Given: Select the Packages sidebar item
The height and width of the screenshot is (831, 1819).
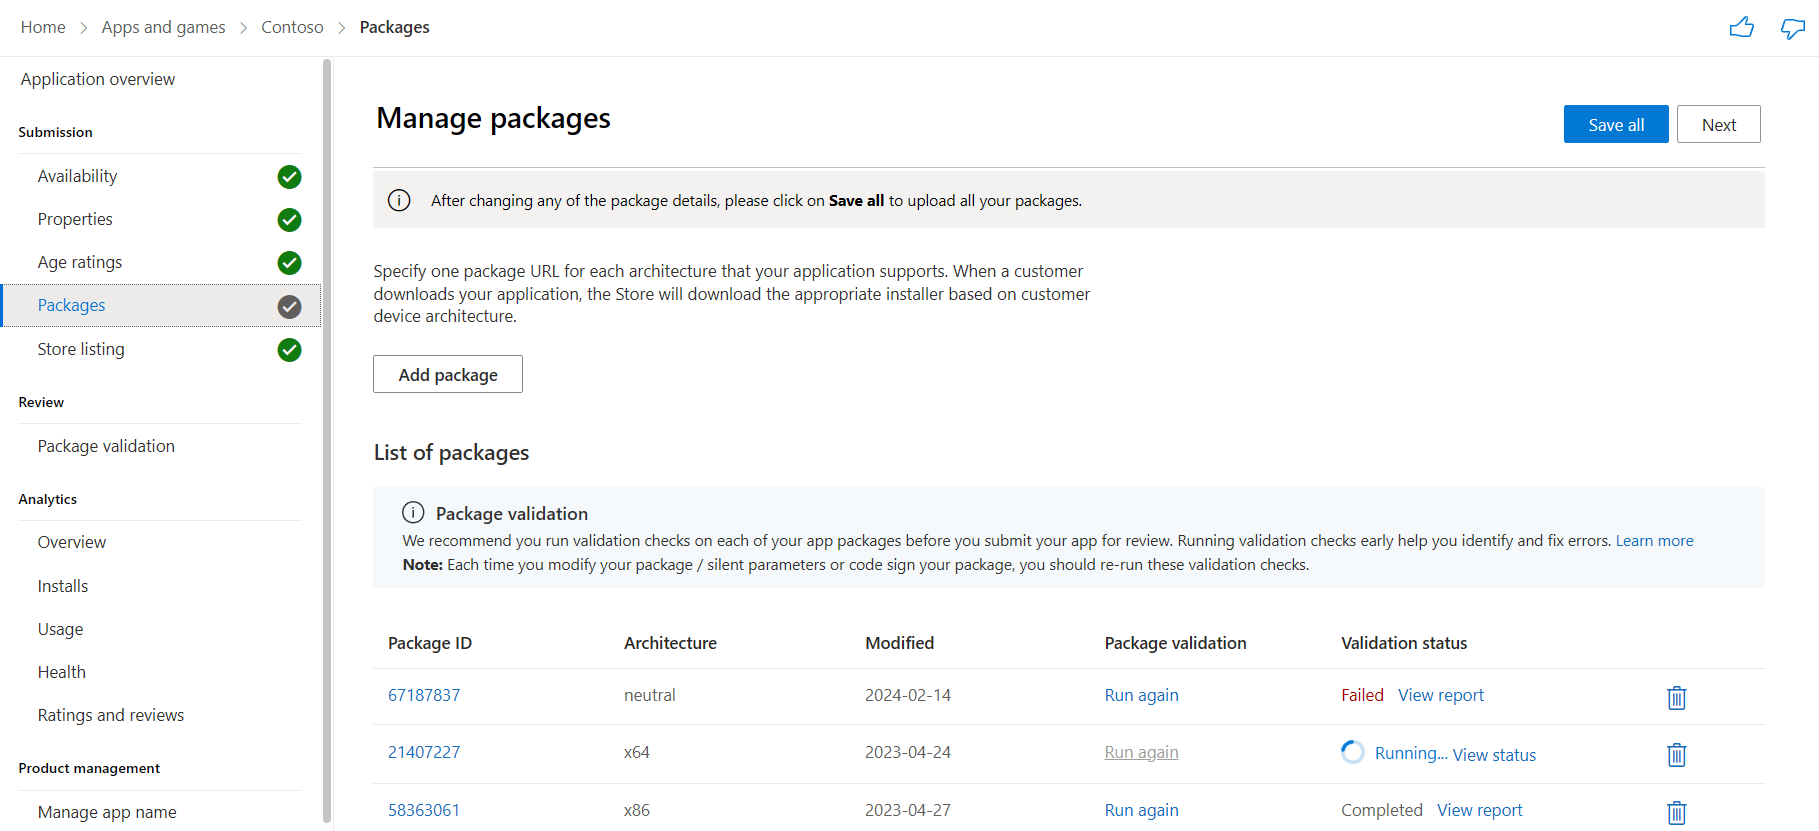Looking at the screenshot, I should 160,305.
